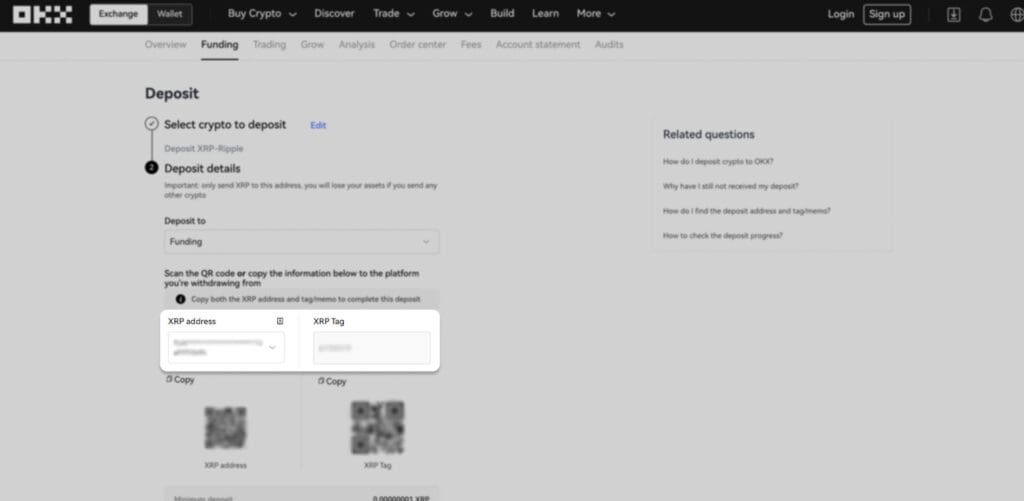
Task: Click the completed step checkmark icon
Action: click(x=152, y=124)
